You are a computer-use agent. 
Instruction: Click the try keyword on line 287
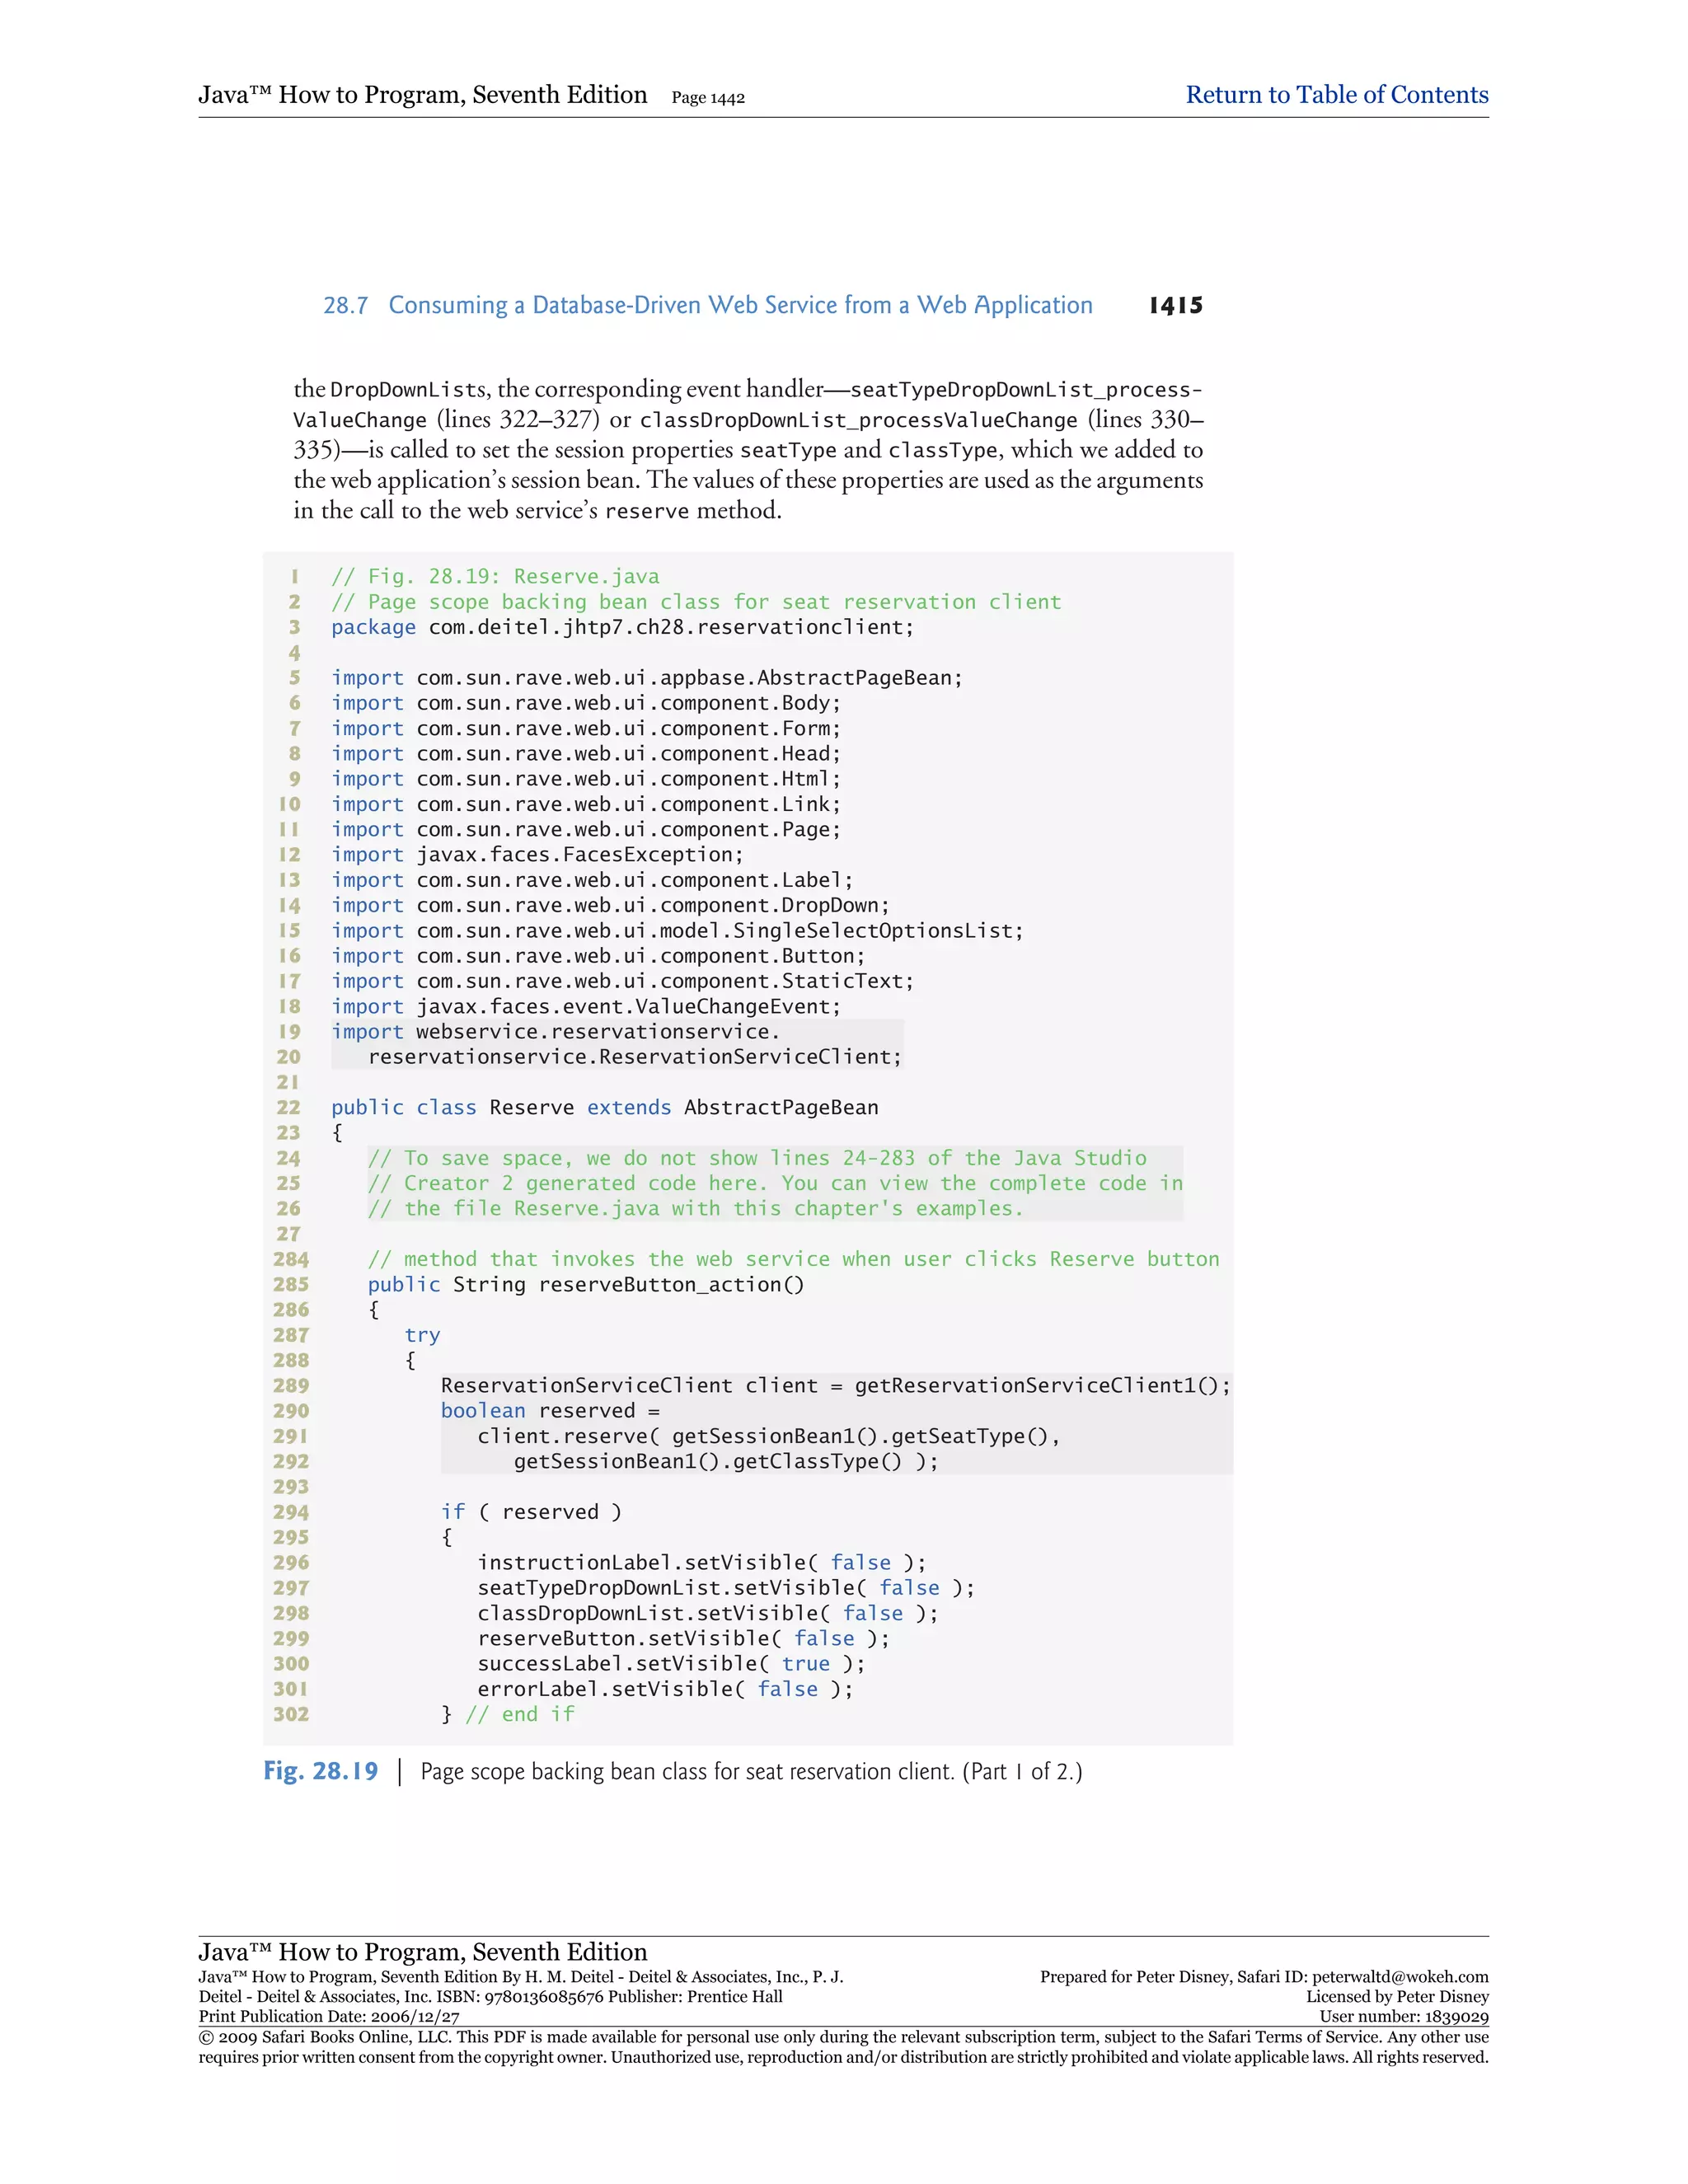(422, 1335)
